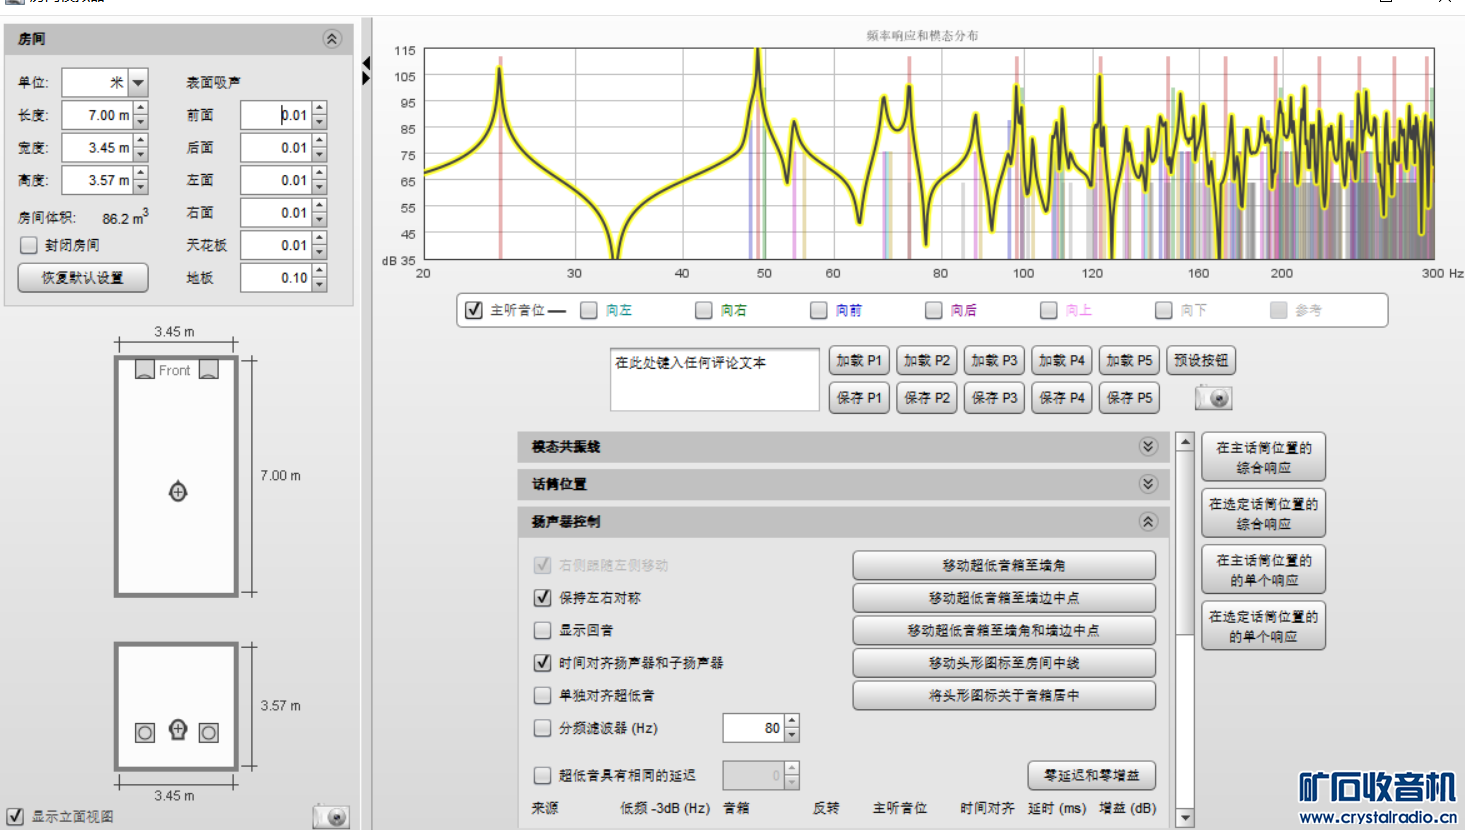Expand the 模态共振线 section
The height and width of the screenshot is (830, 1465).
pos(1148,447)
